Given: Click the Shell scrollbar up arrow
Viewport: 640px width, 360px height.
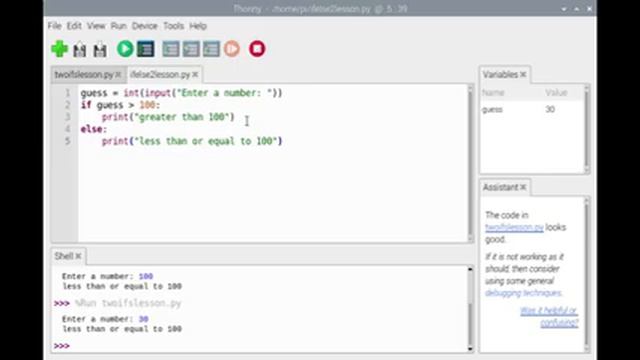Looking at the screenshot, I should [470, 269].
